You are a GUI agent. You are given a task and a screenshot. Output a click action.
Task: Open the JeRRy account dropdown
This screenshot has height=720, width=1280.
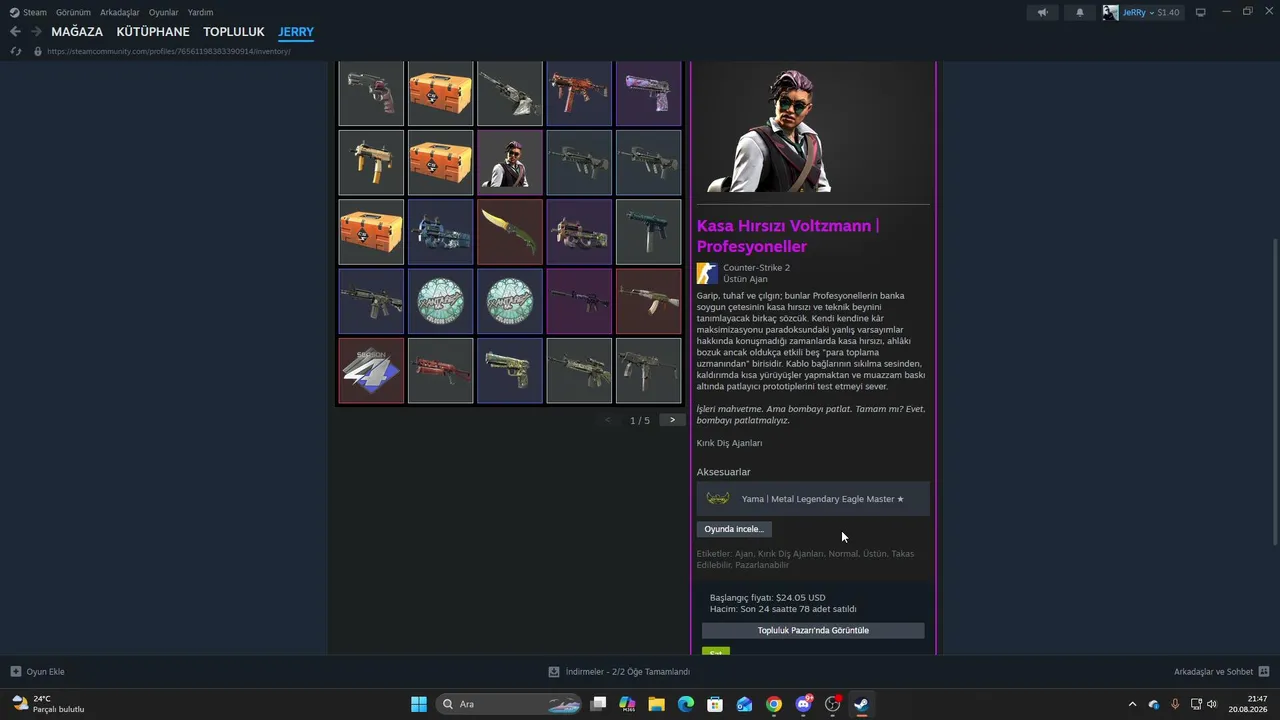[1139, 12]
